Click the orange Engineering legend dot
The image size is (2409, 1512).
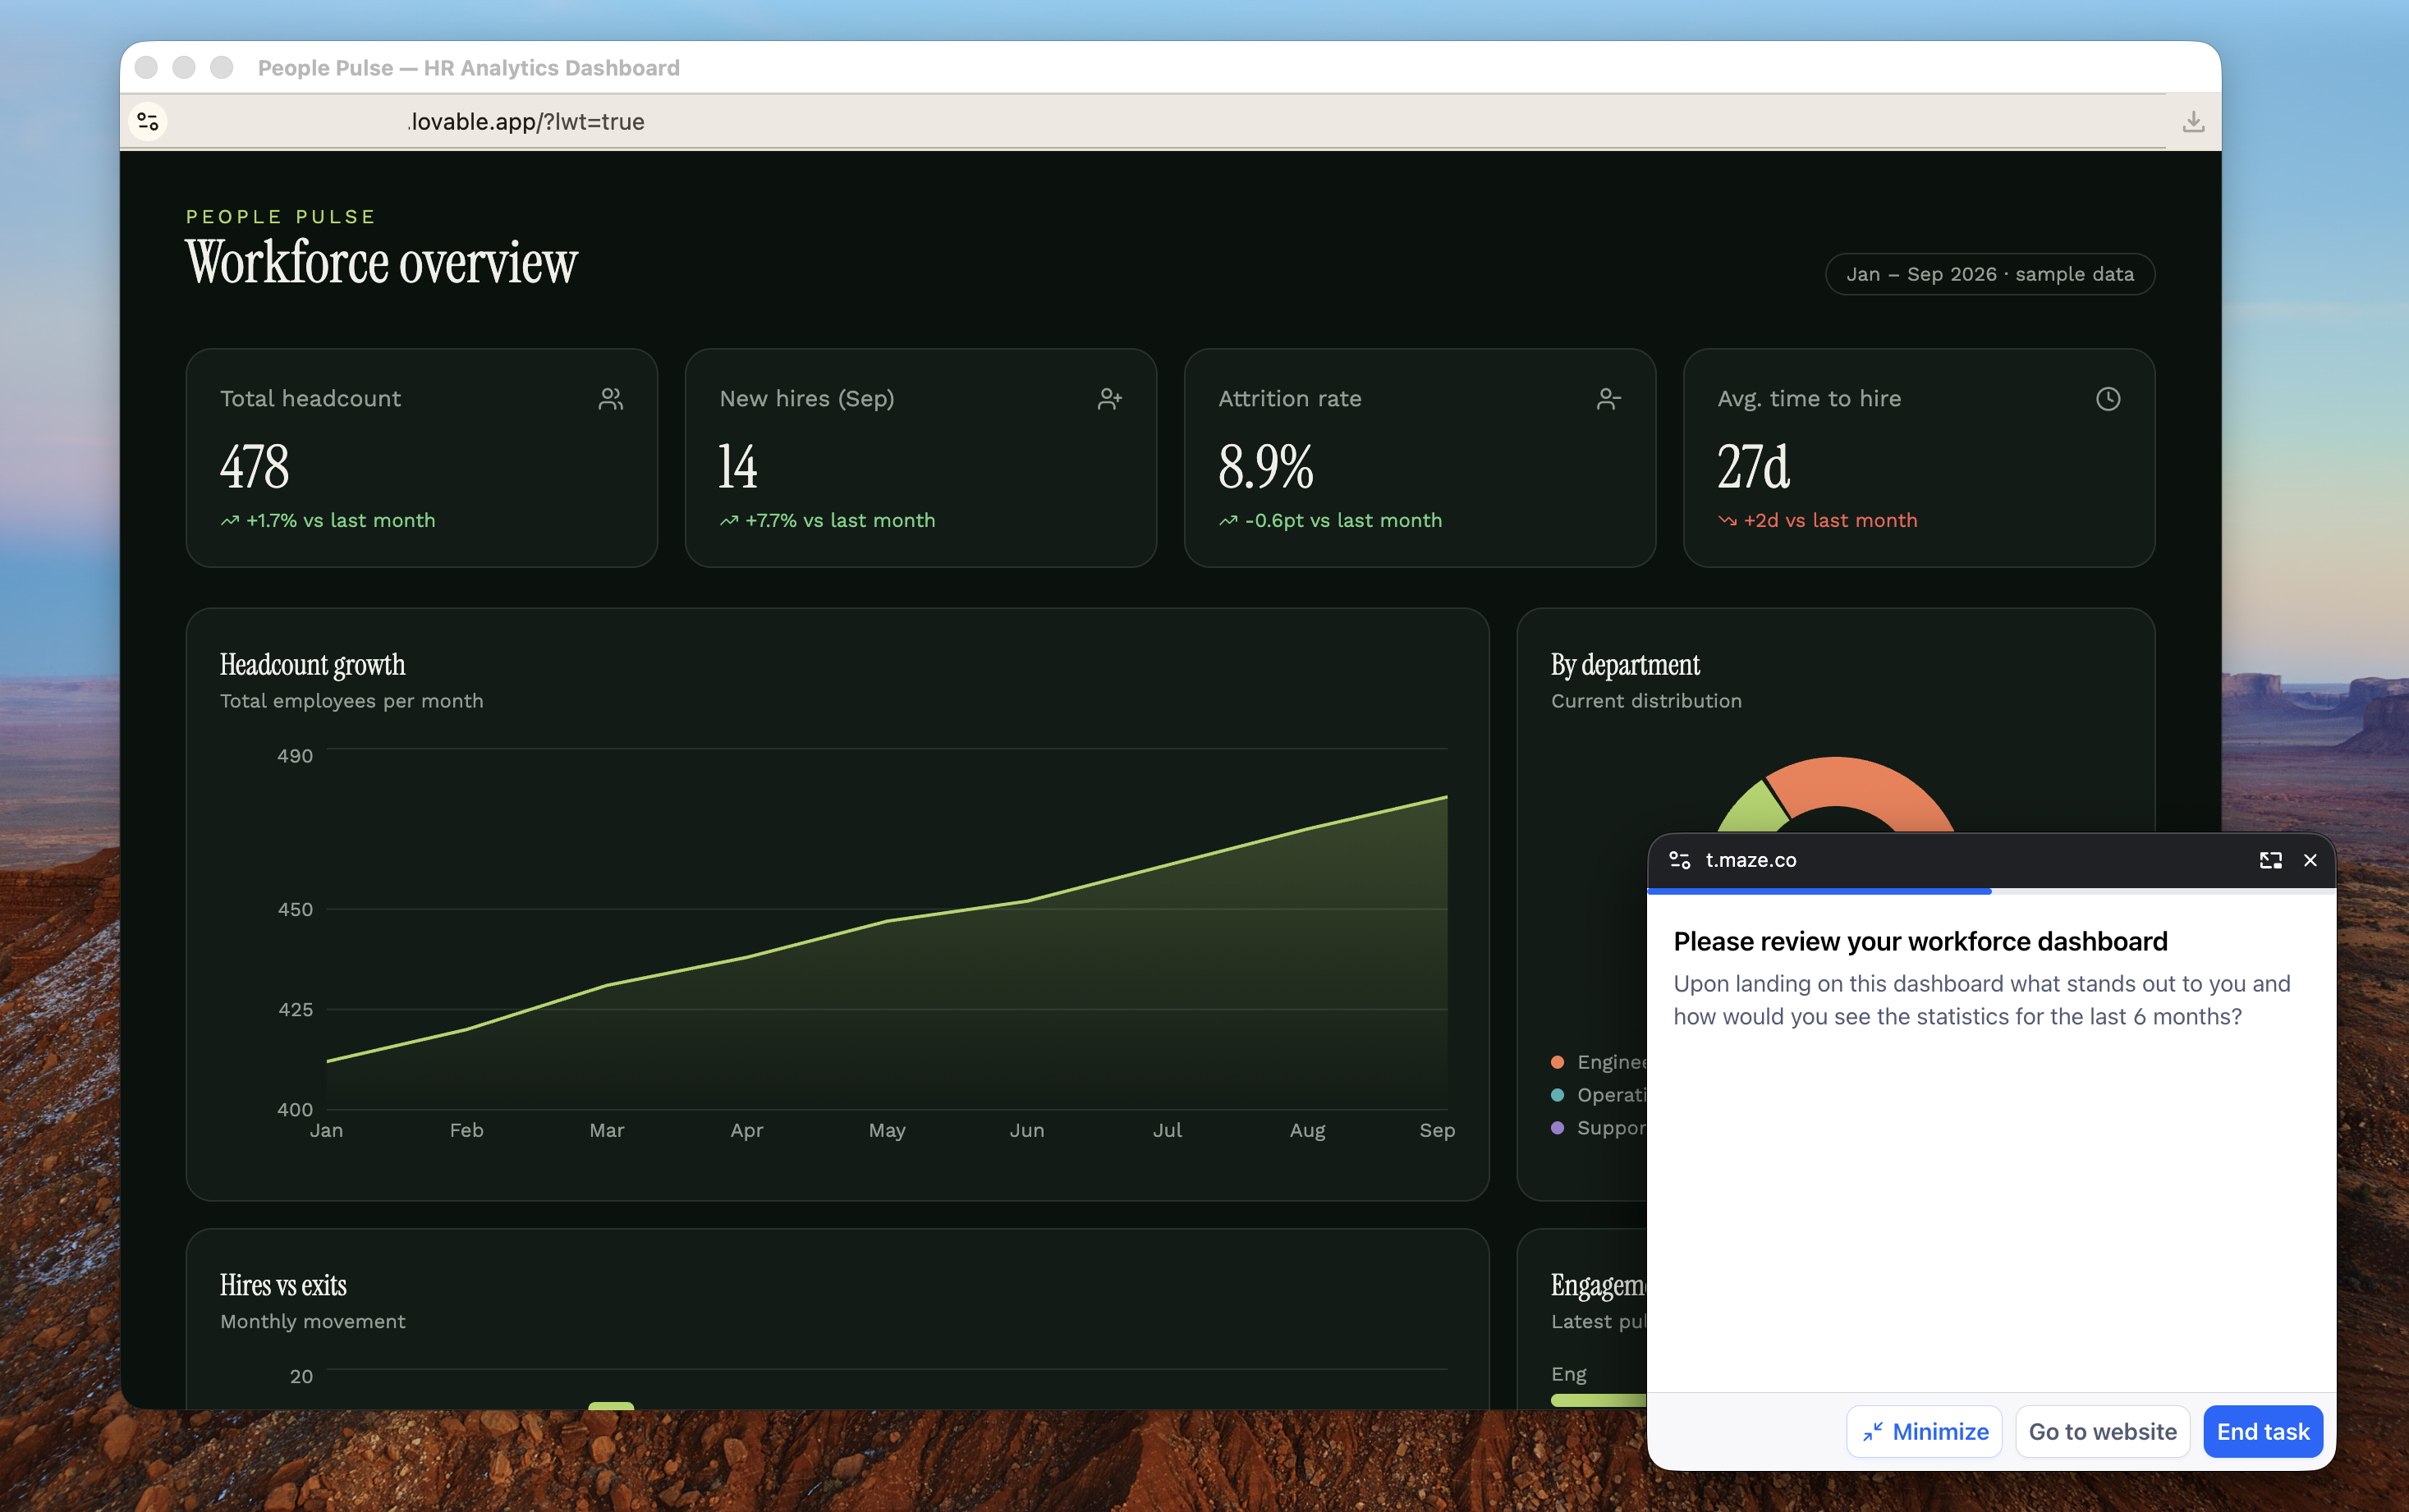click(x=1557, y=1062)
